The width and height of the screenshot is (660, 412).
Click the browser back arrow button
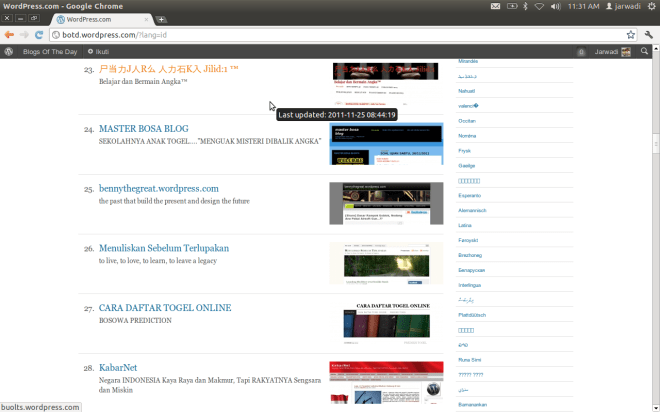pos(9,34)
